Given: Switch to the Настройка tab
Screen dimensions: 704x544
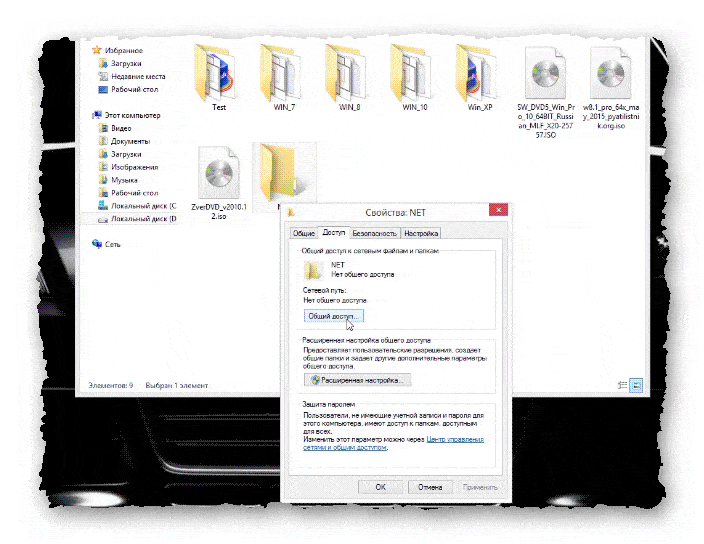Looking at the screenshot, I should point(421,233).
